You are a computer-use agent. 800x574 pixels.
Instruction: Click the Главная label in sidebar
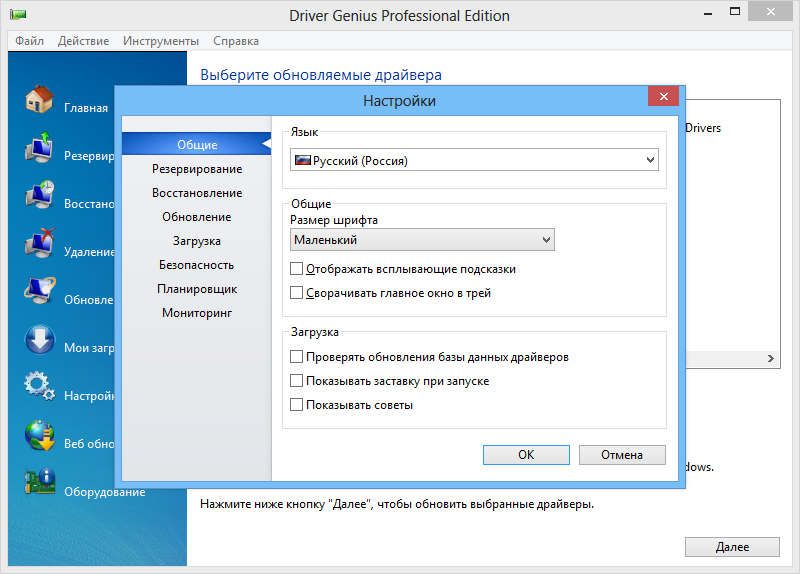point(86,108)
